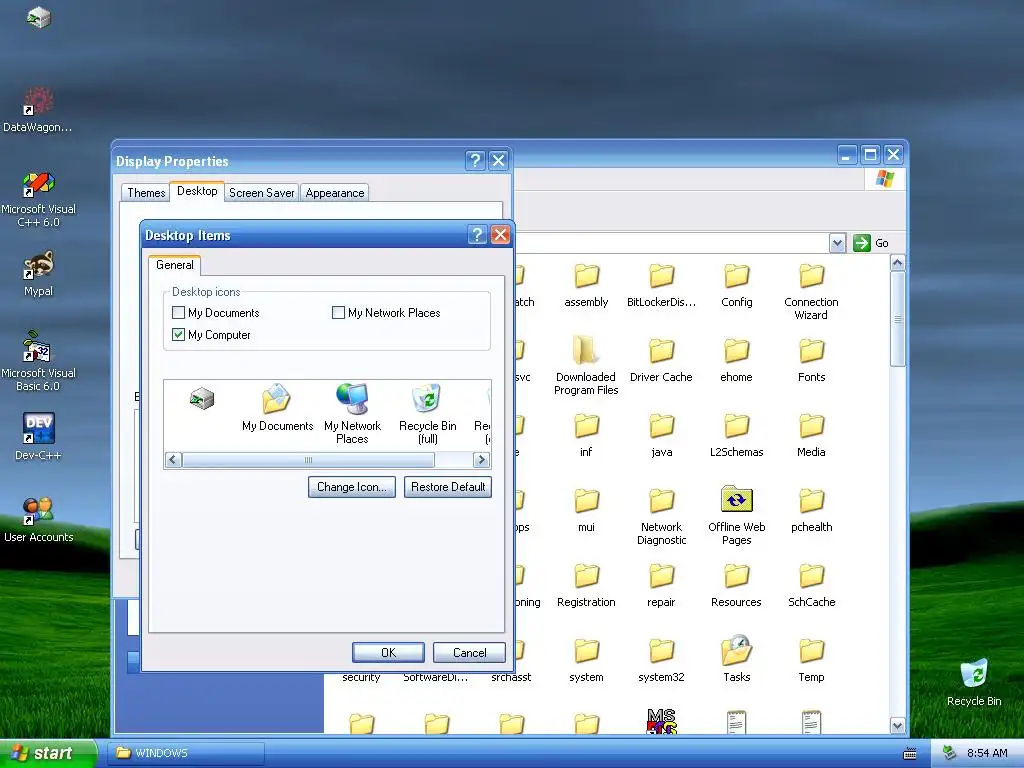Select the Recycle Bin on desktop

[x=974, y=682]
